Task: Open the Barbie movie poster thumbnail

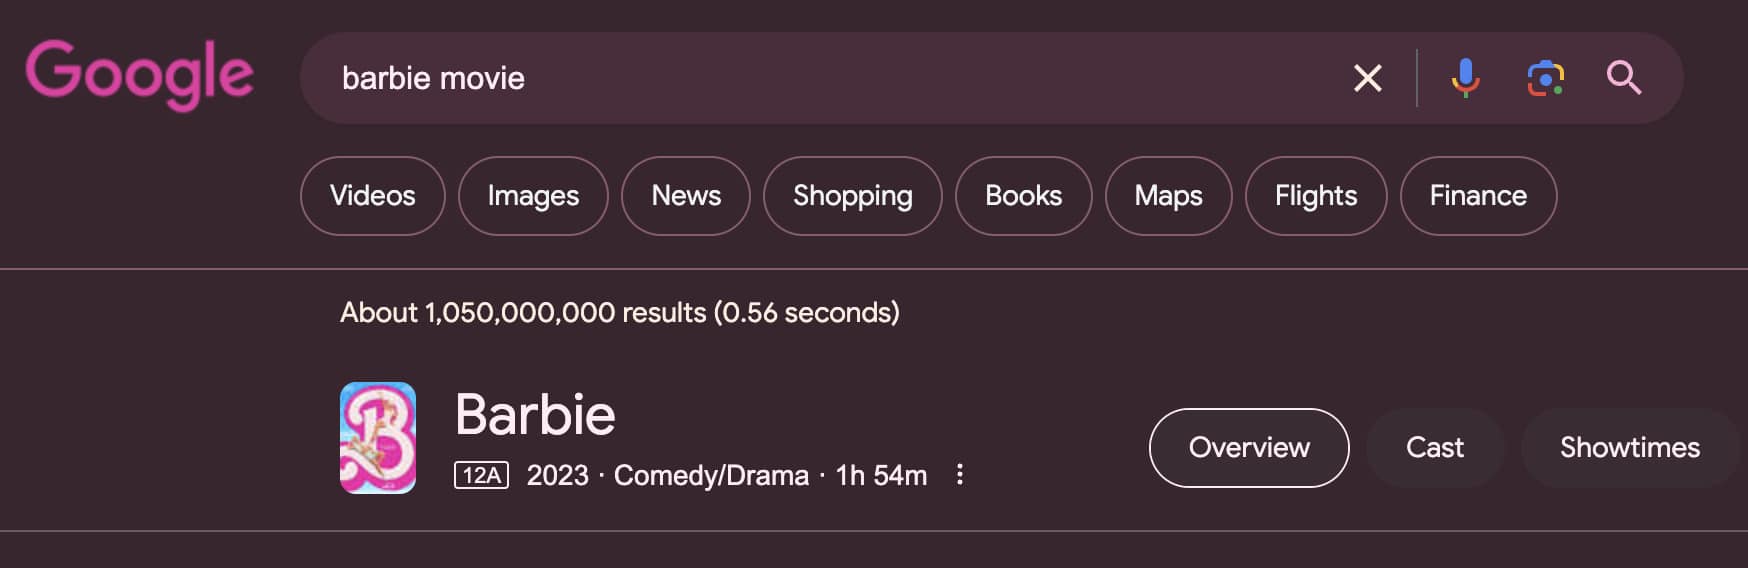Action: pos(378,438)
